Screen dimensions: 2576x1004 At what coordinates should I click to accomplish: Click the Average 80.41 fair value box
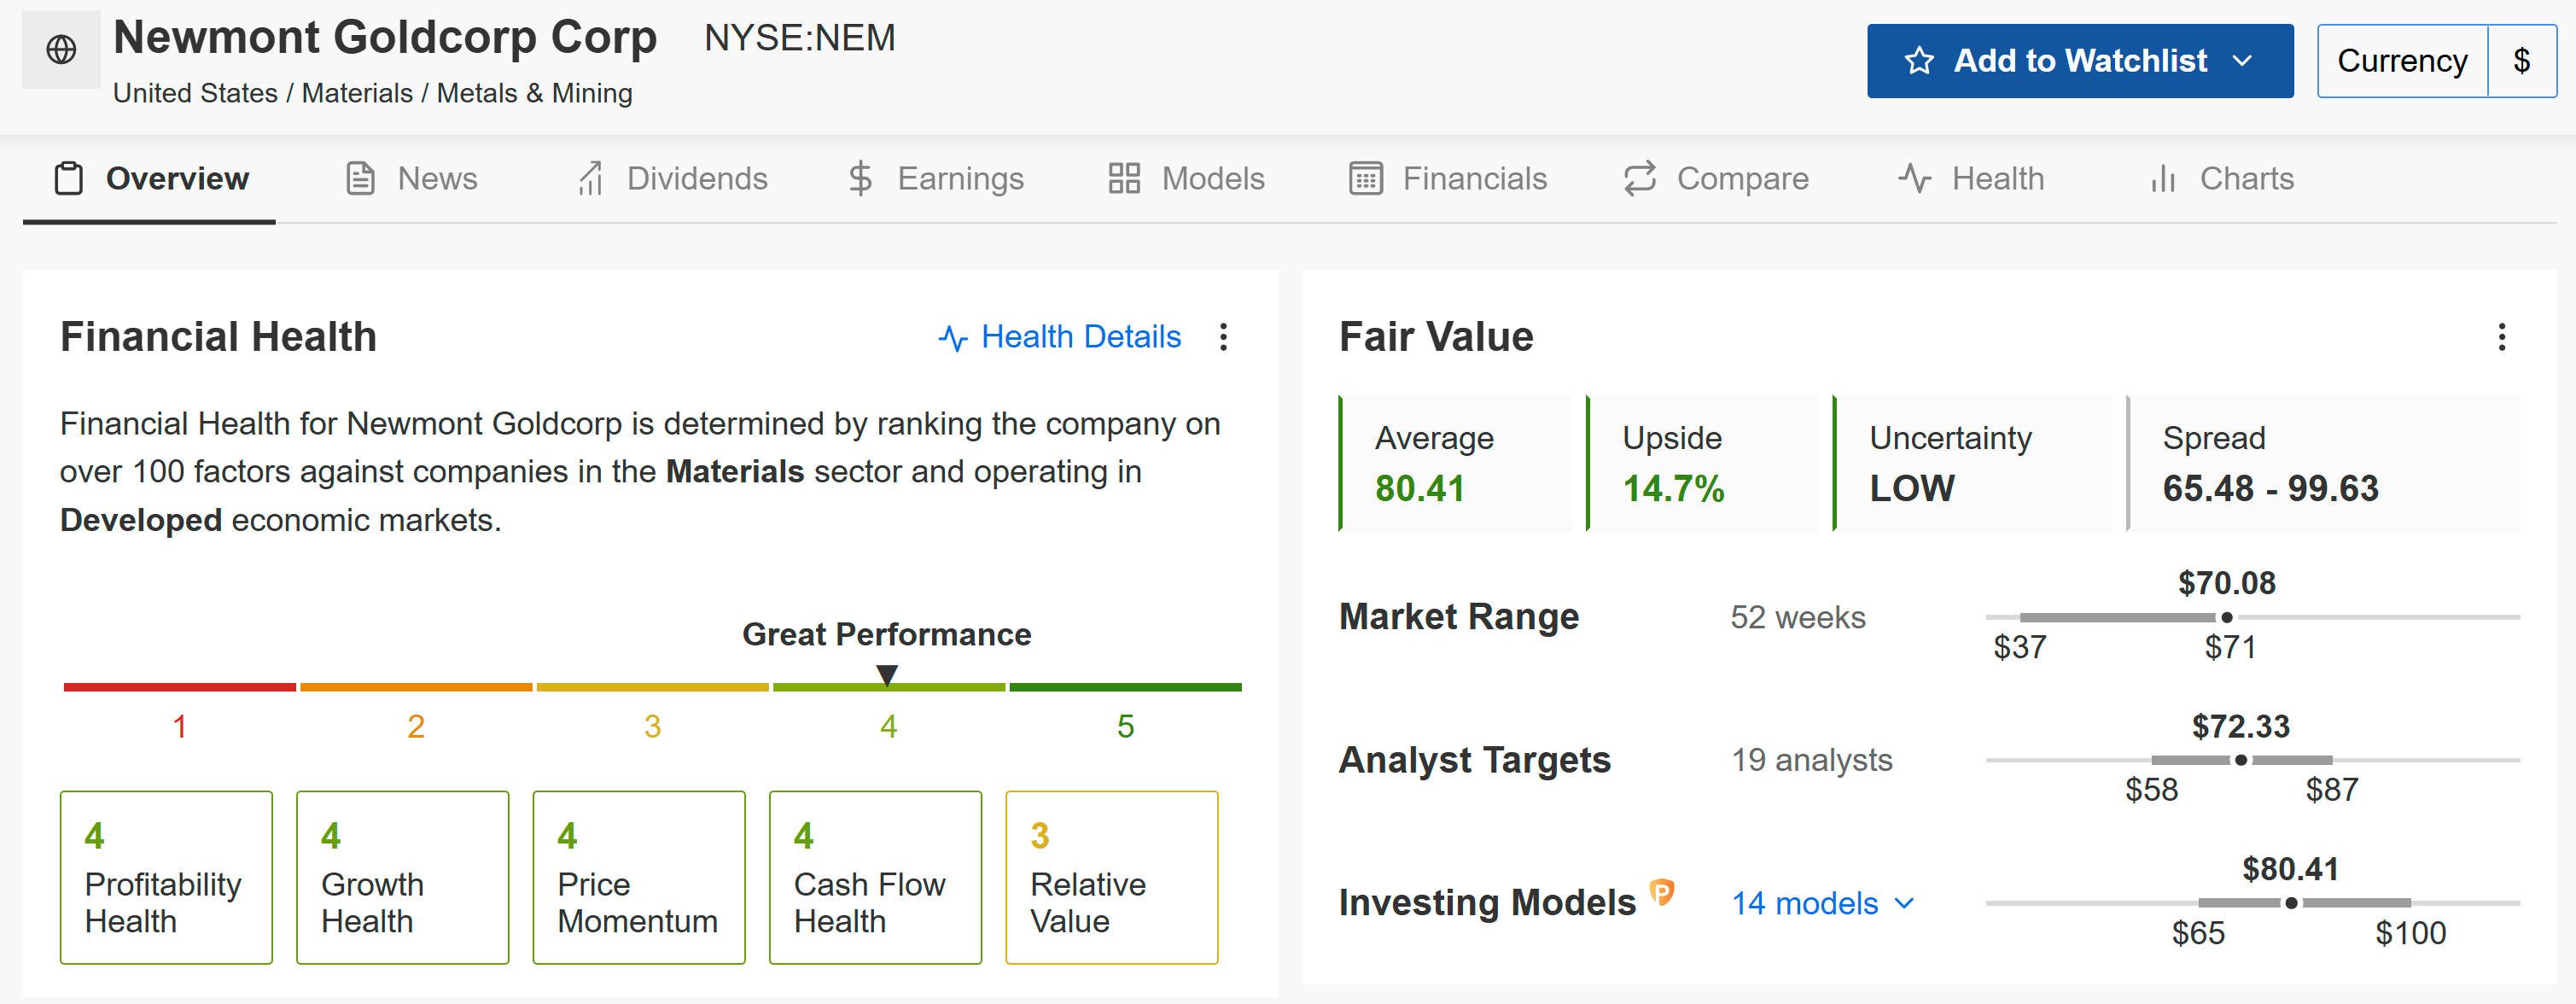coord(1455,463)
